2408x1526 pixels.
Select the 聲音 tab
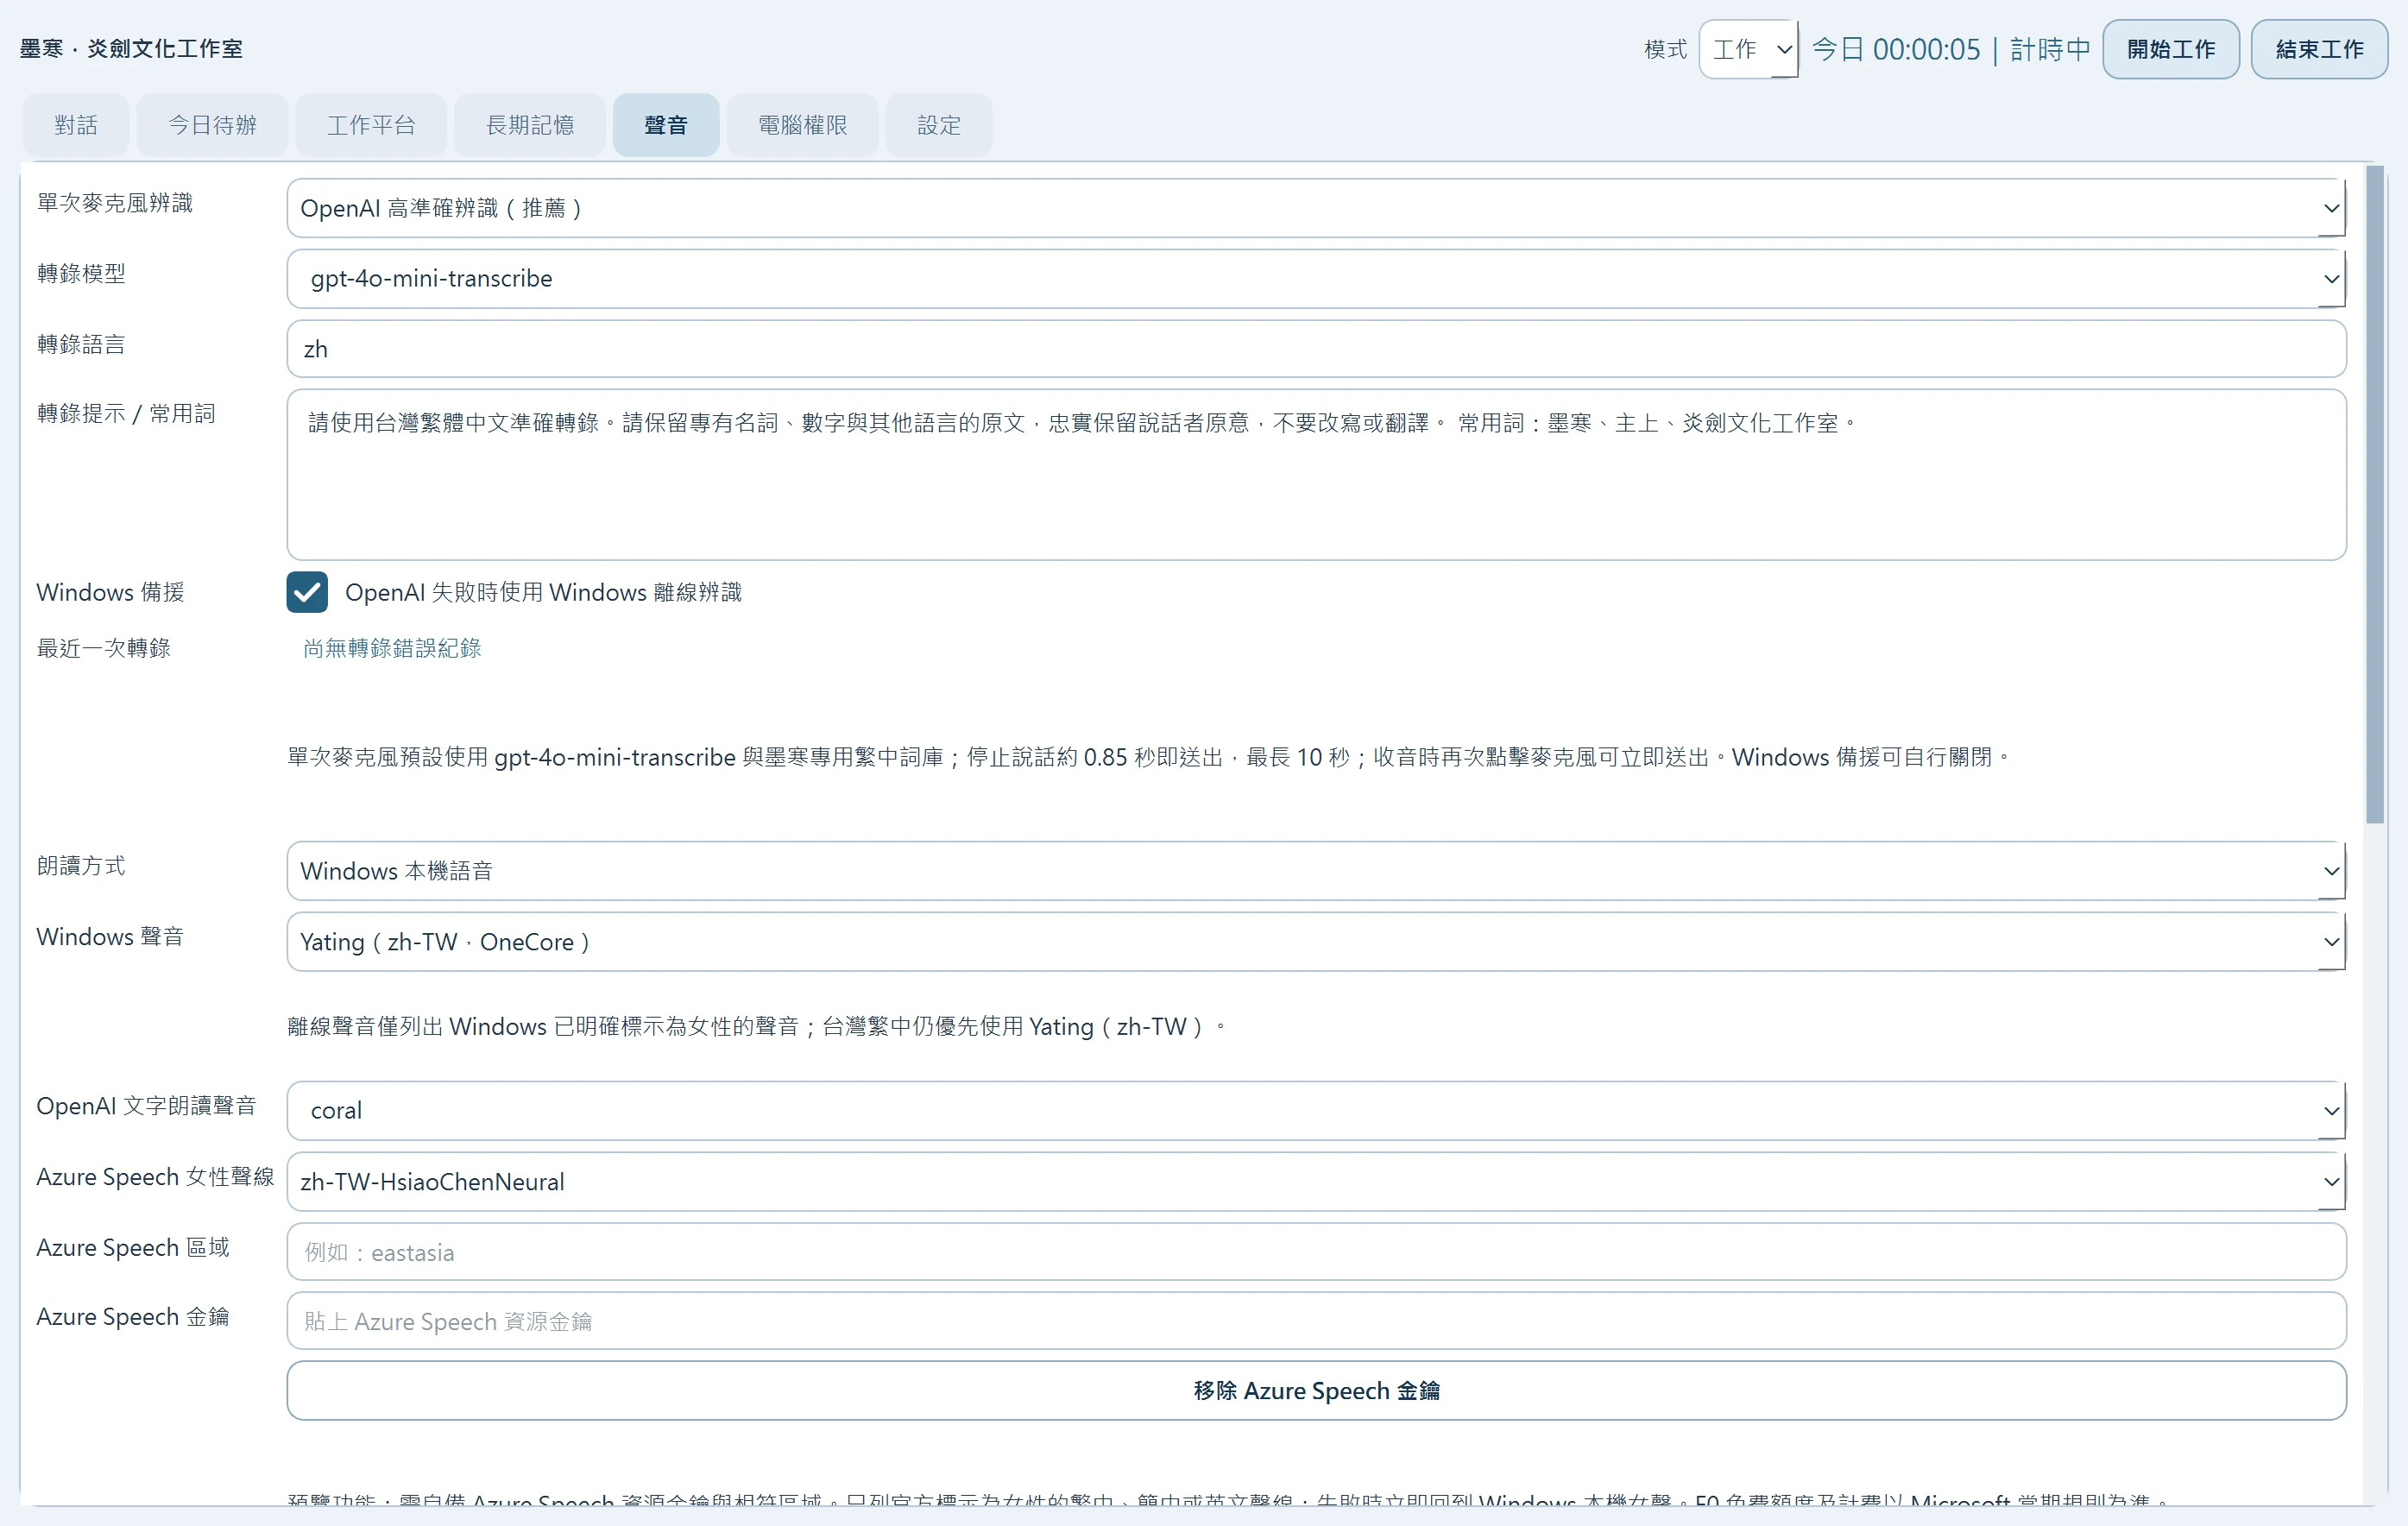pyautogui.click(x=666, y=125)
